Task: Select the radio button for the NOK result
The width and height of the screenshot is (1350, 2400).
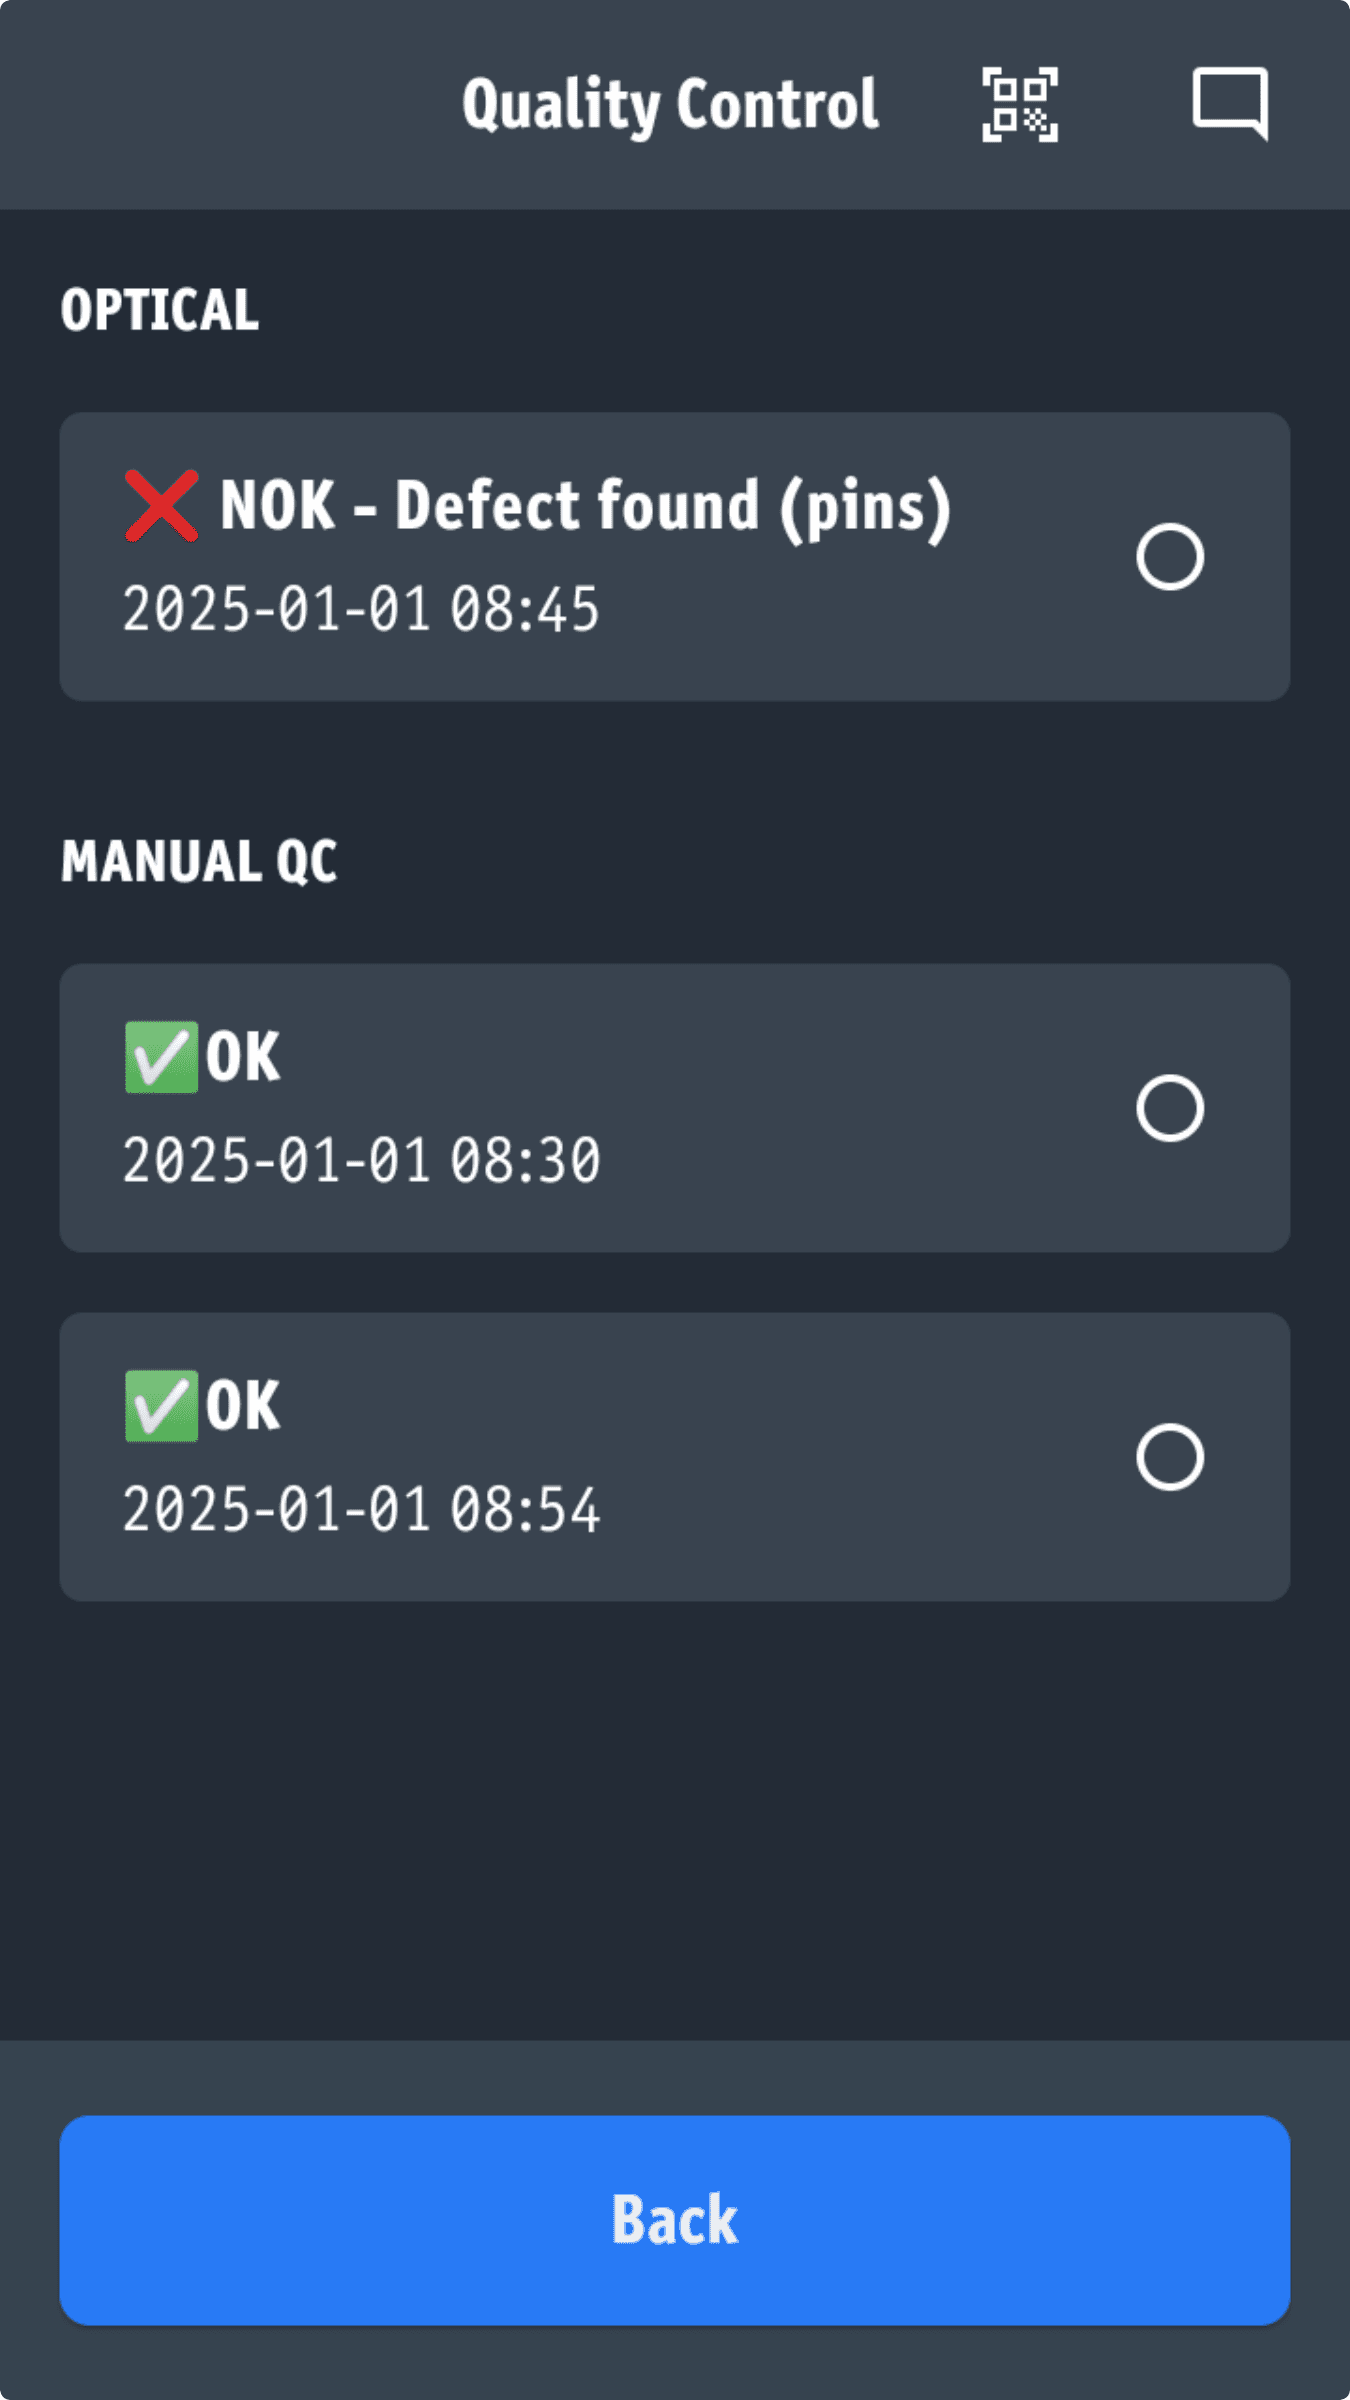Action: pyautogui.click(x=1172, y=557)
